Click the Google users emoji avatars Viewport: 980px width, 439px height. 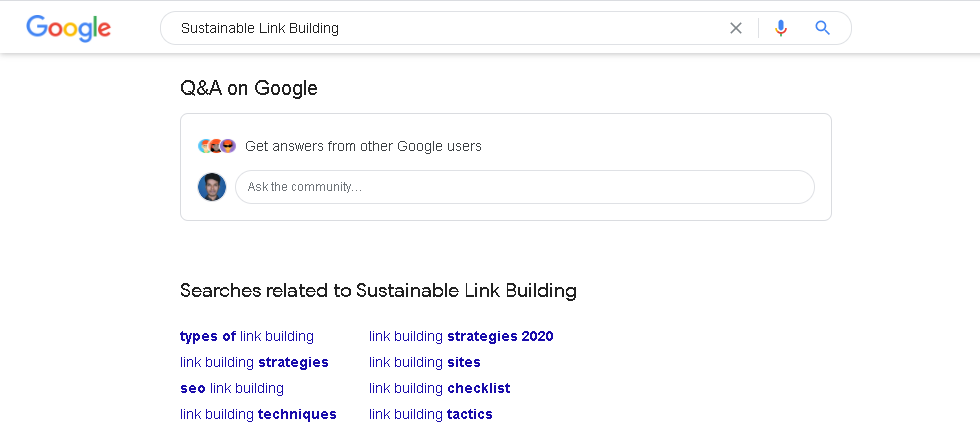coord(217,146)
